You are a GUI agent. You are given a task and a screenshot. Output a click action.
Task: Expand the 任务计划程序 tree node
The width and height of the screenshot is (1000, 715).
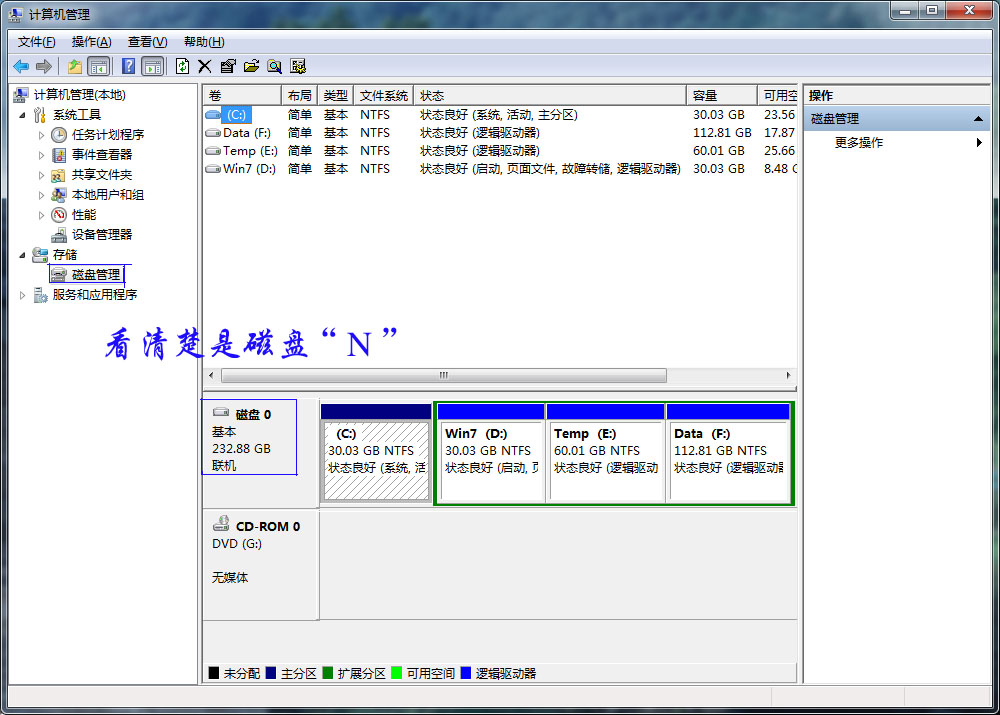pyautogui.click(x=41, y=135)
